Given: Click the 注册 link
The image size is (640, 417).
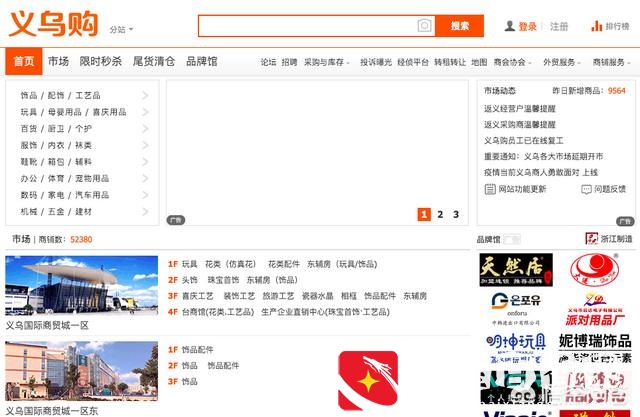Looking at the screenshot, I should tap(559, 27).
